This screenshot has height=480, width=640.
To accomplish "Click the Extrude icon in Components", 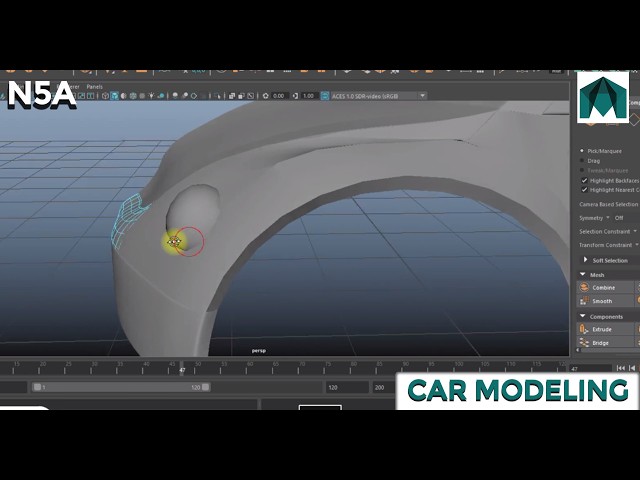I will pyautogui.click(x=584, y=329).
